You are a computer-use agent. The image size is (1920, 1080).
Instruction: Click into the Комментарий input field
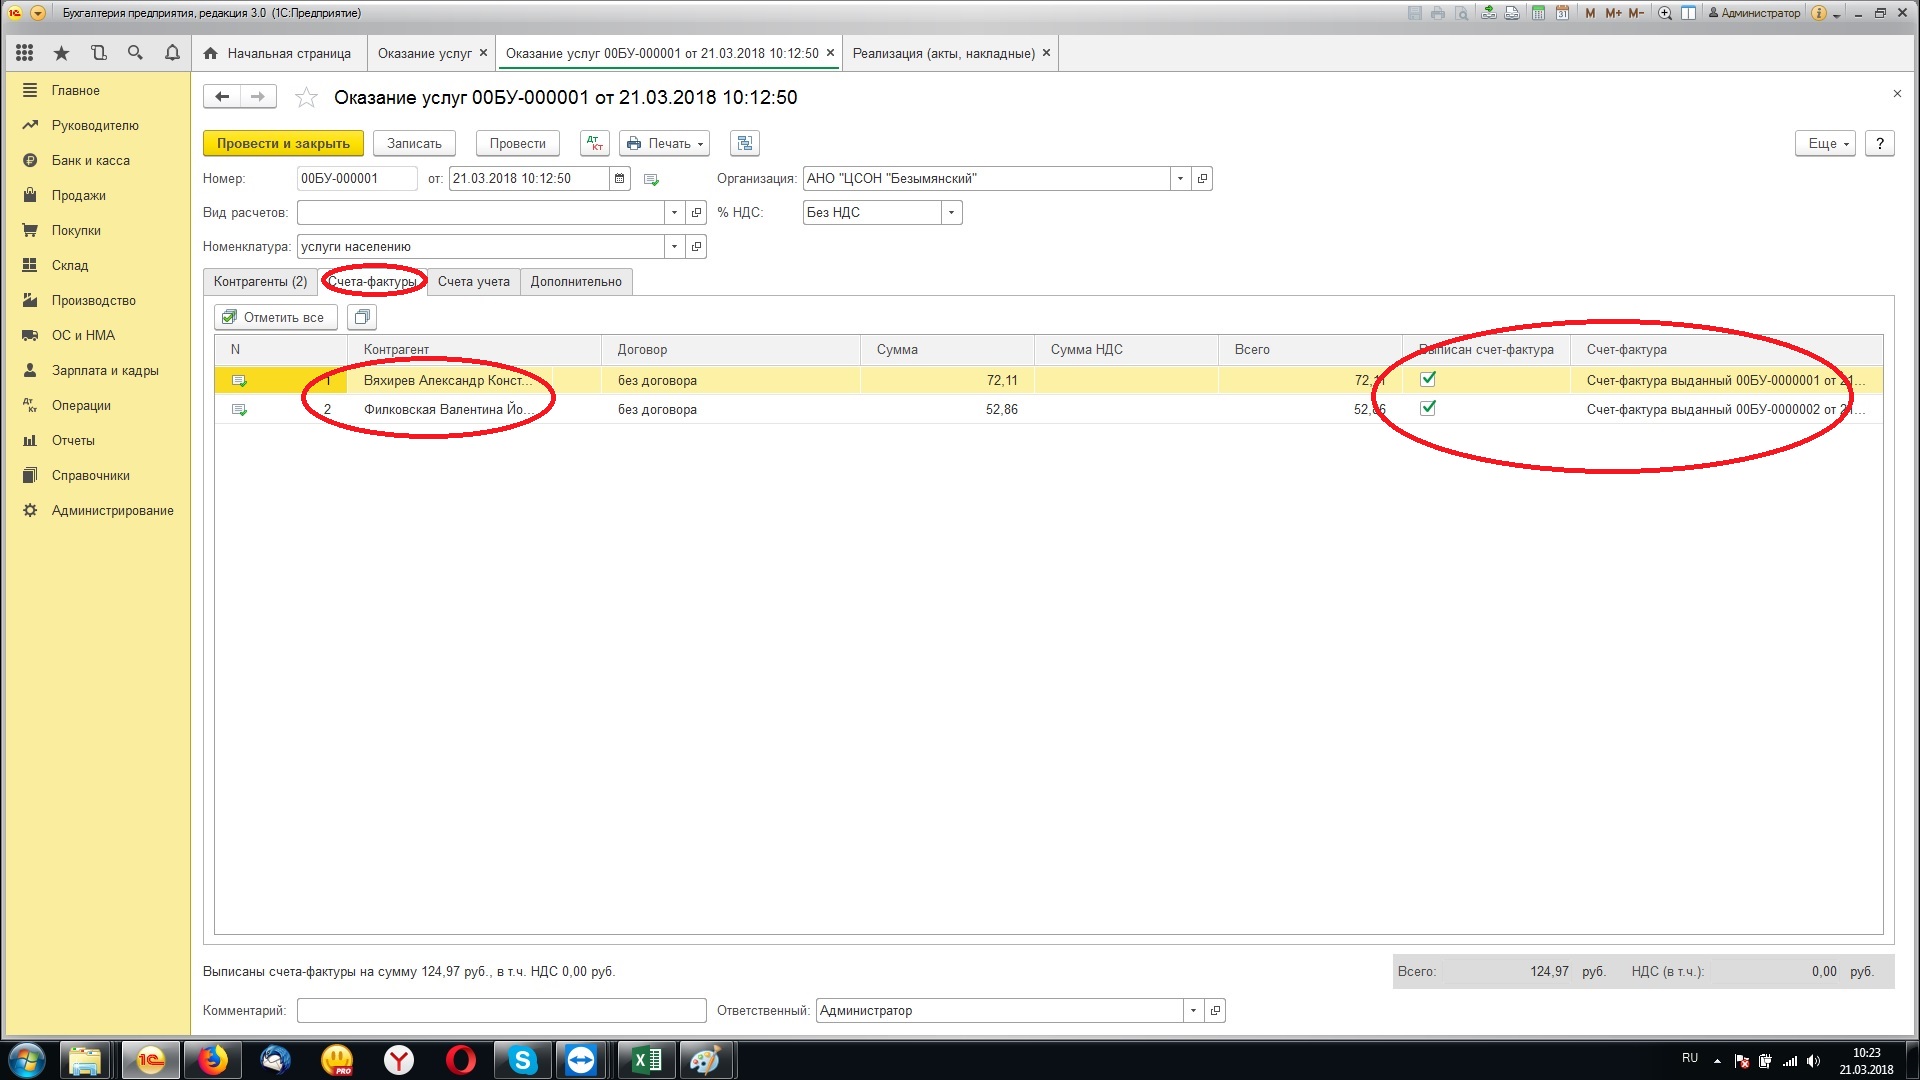[x=501, y=1010]
